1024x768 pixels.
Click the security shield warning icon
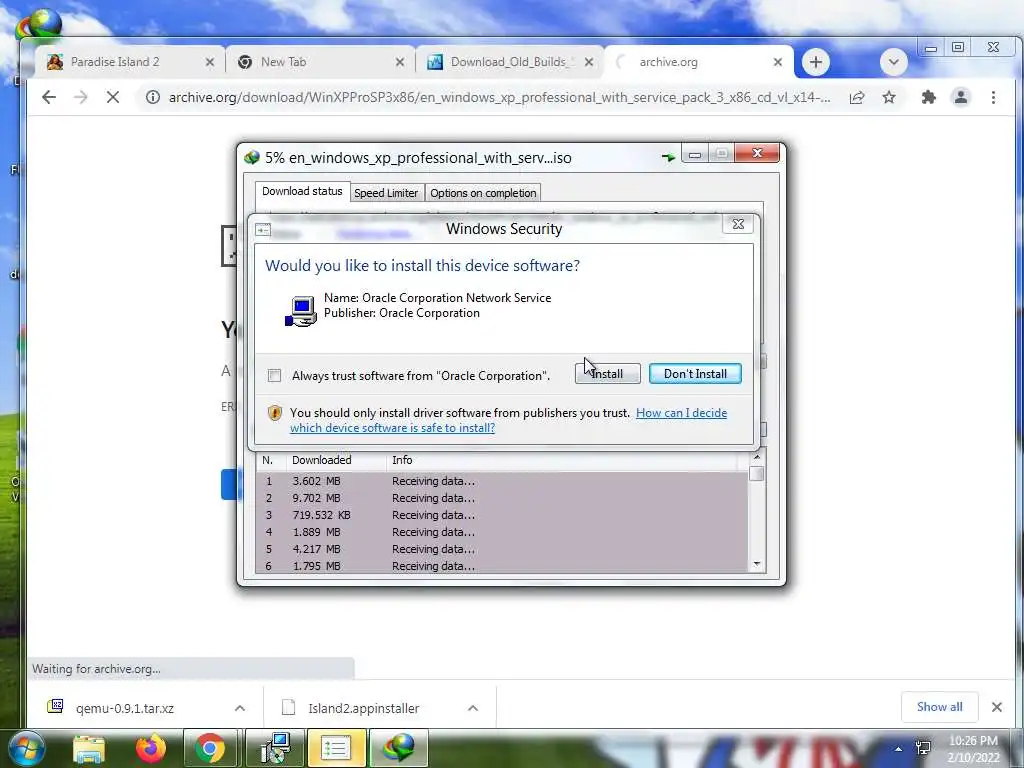(275, 413)
